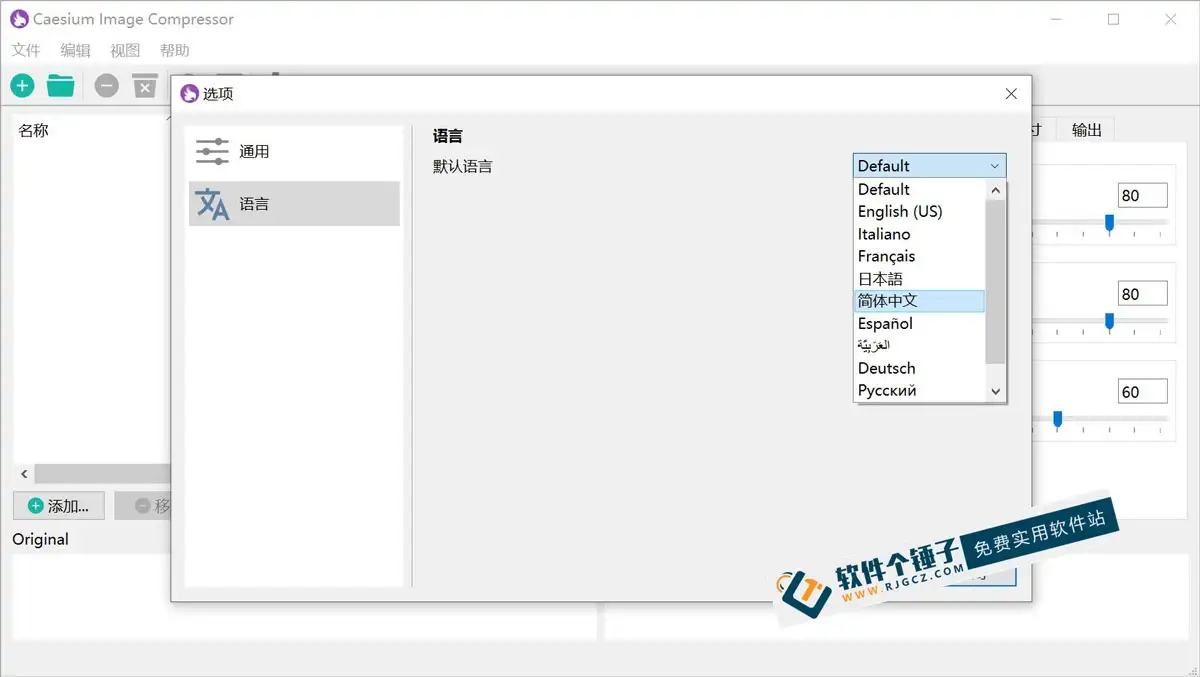1200x677 pixels.
Task: Click the 添加... button below file list
Action: [x=59, y=506]
